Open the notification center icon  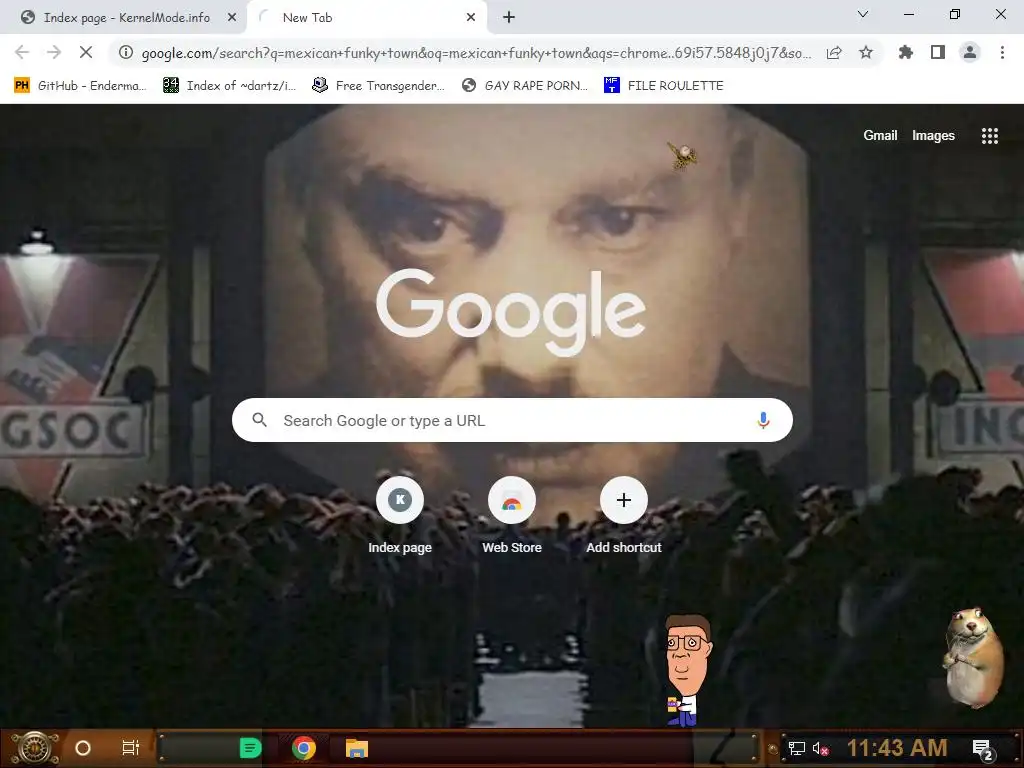click(x=983, y=749)
